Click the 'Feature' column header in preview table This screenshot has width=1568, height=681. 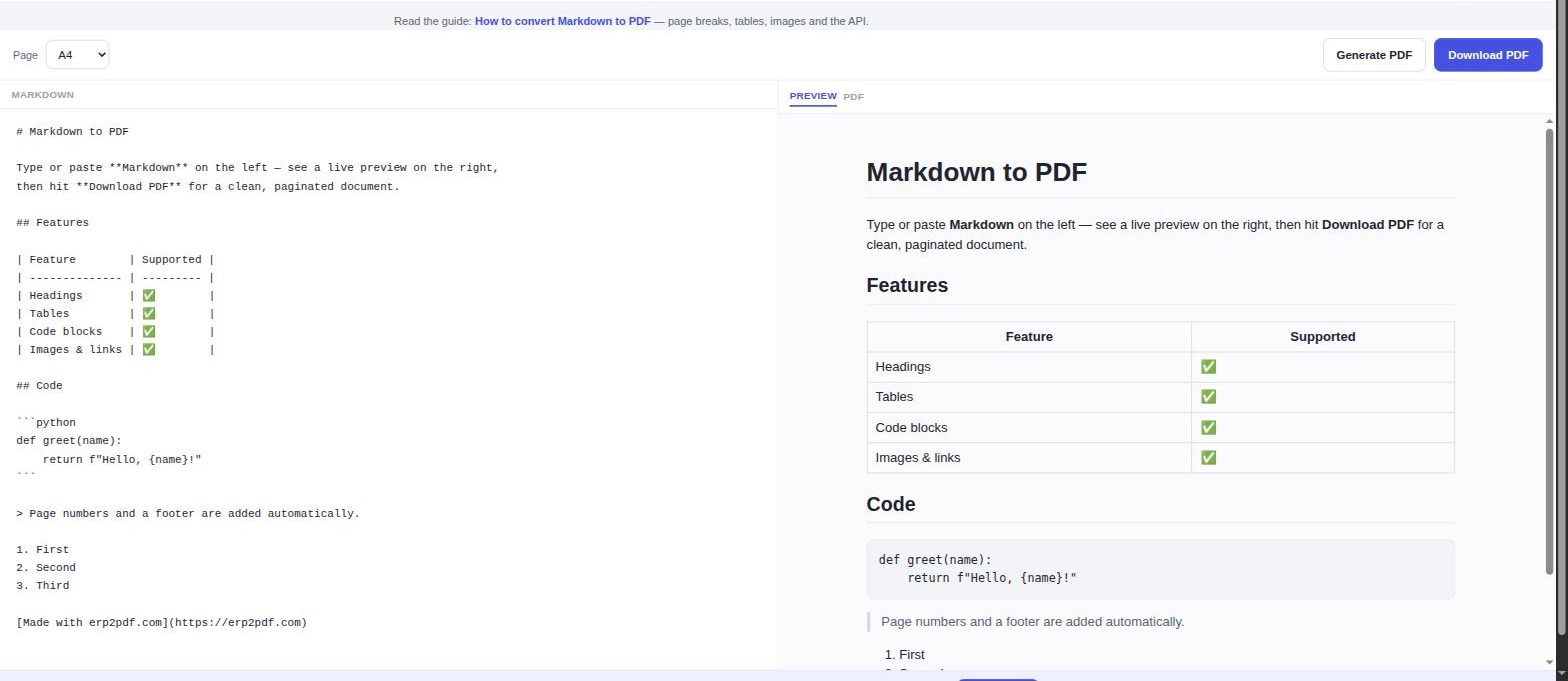click(1029, 337)
